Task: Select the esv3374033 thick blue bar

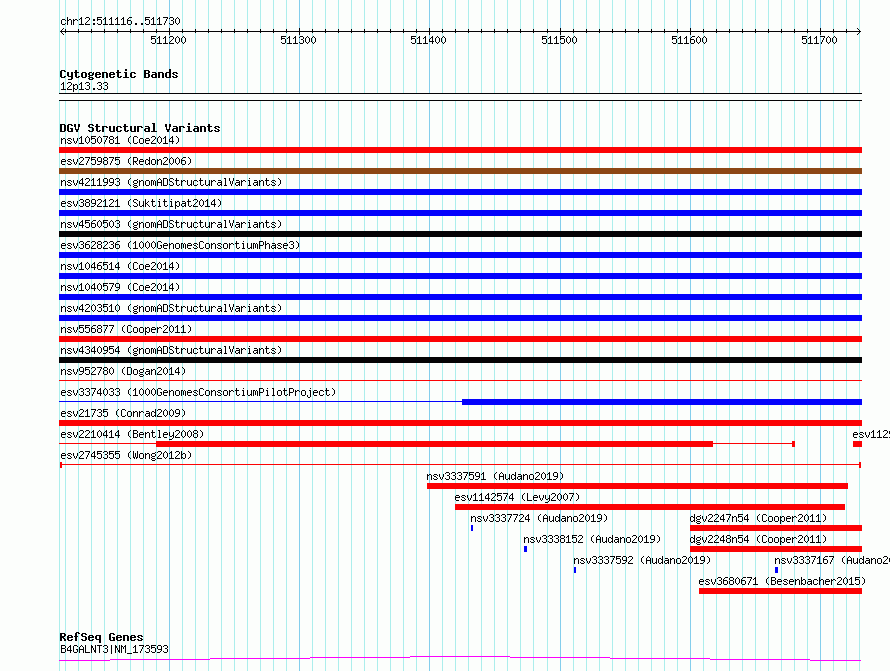Action: coord(662,402)
